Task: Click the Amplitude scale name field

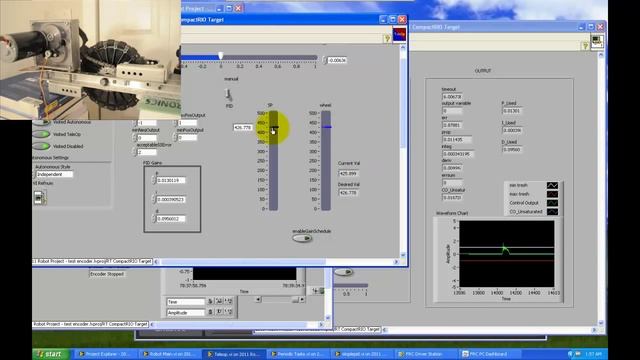Action: 186,312
